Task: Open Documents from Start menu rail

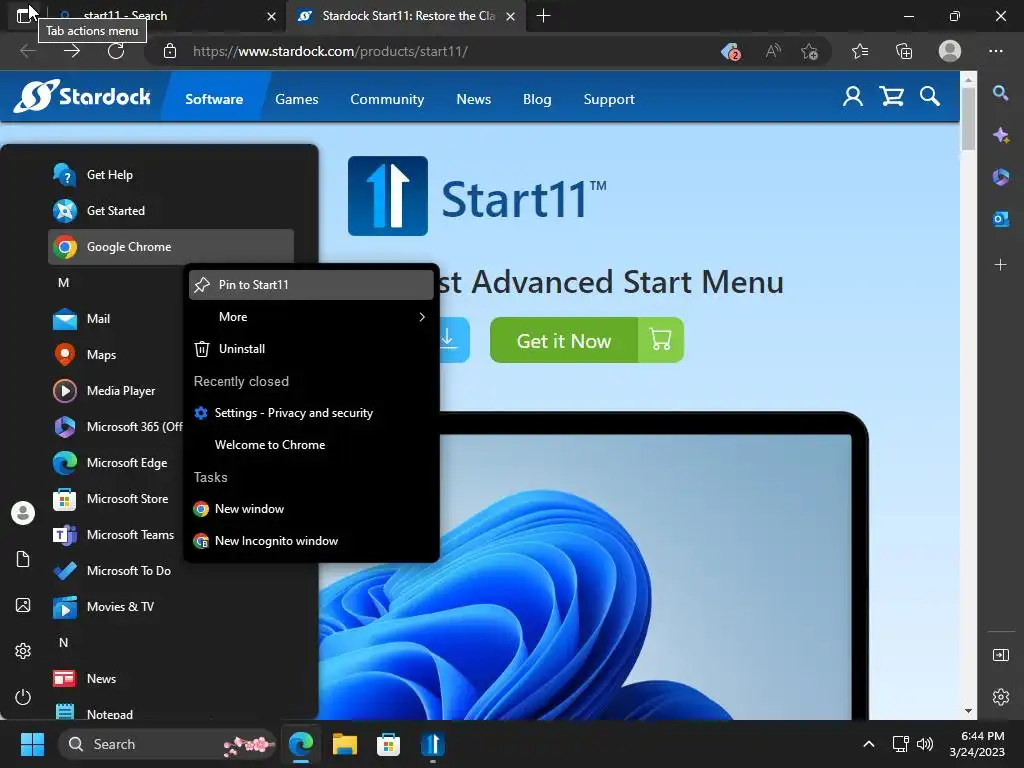Action: coord(23,559)
